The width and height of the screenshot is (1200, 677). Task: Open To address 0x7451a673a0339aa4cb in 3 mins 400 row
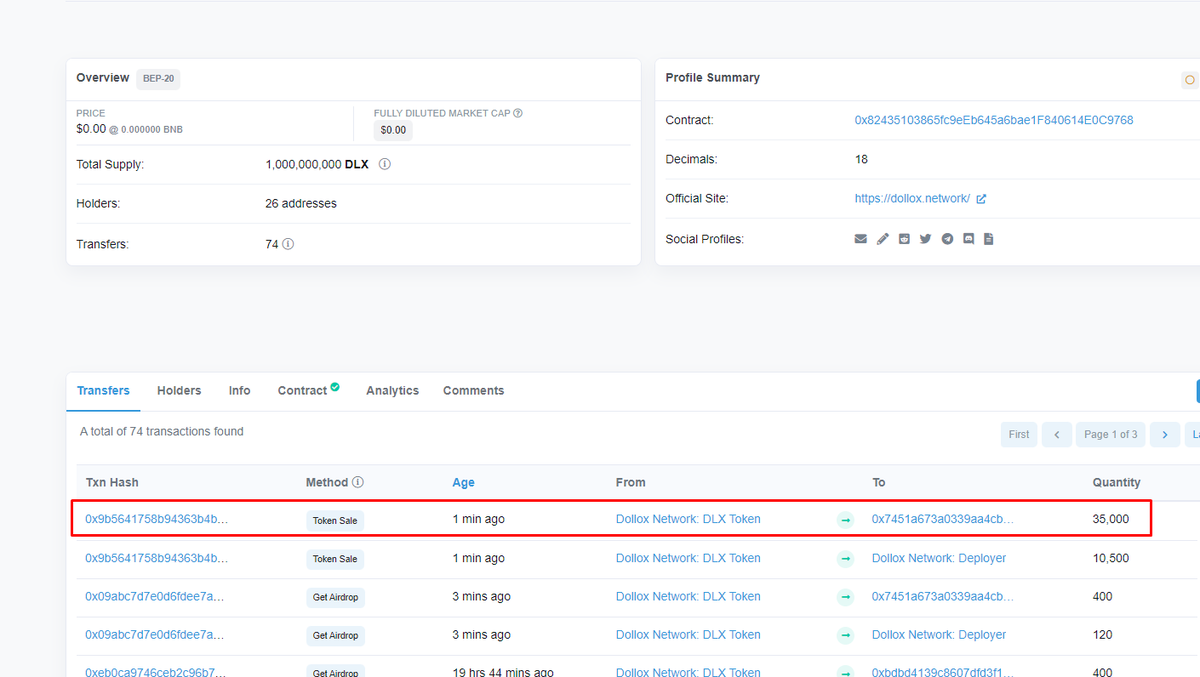(942, 596)
